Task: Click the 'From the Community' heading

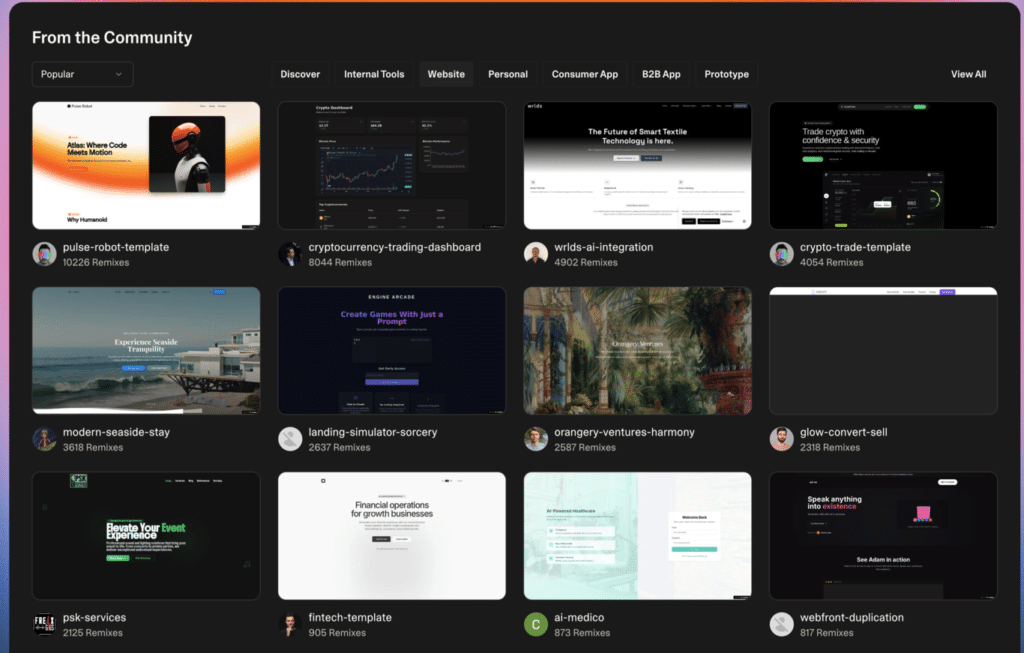Action: [112, 38]
